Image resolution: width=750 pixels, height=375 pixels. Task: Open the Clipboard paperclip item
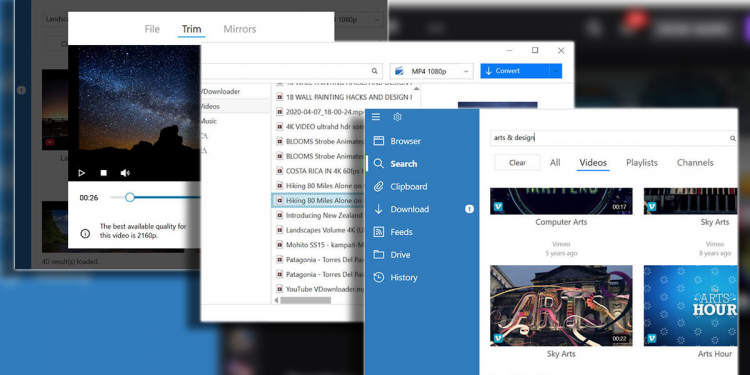400,187
